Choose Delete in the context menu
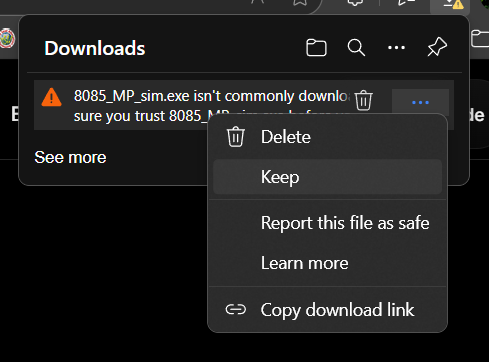 [327, 137]
